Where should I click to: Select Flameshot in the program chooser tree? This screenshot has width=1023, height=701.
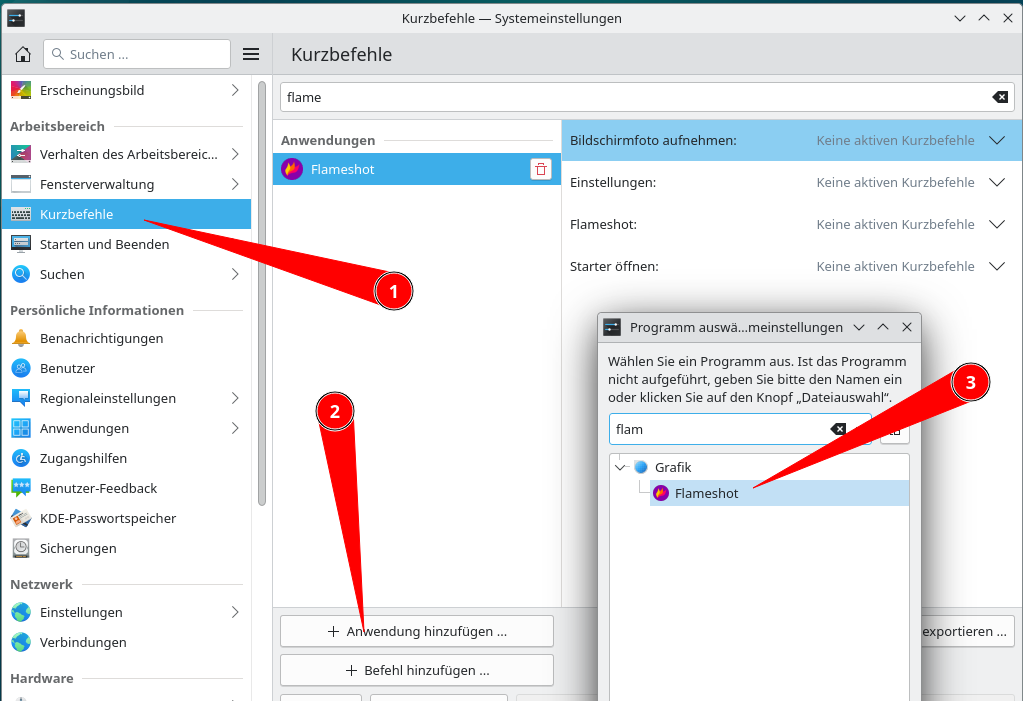tap(706, 493)
